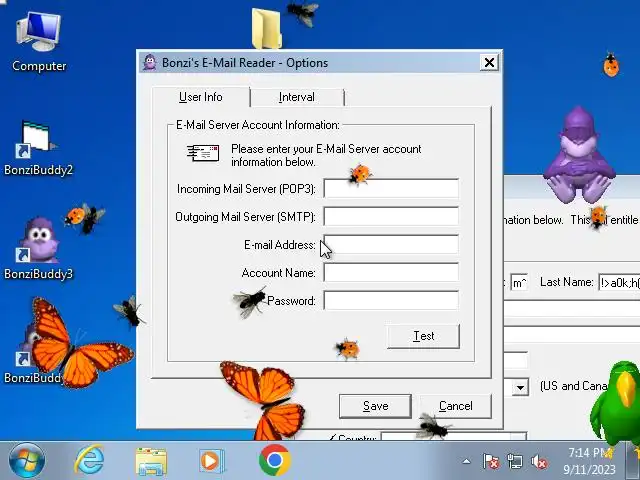
Task: Click into the Password field
Action: 391,300
